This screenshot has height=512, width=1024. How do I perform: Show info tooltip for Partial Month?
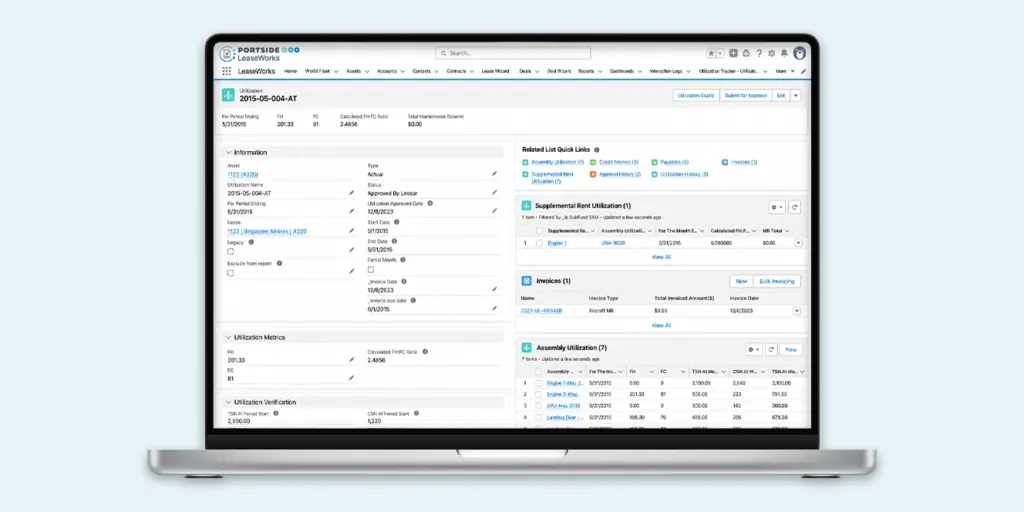click(402, 259)
